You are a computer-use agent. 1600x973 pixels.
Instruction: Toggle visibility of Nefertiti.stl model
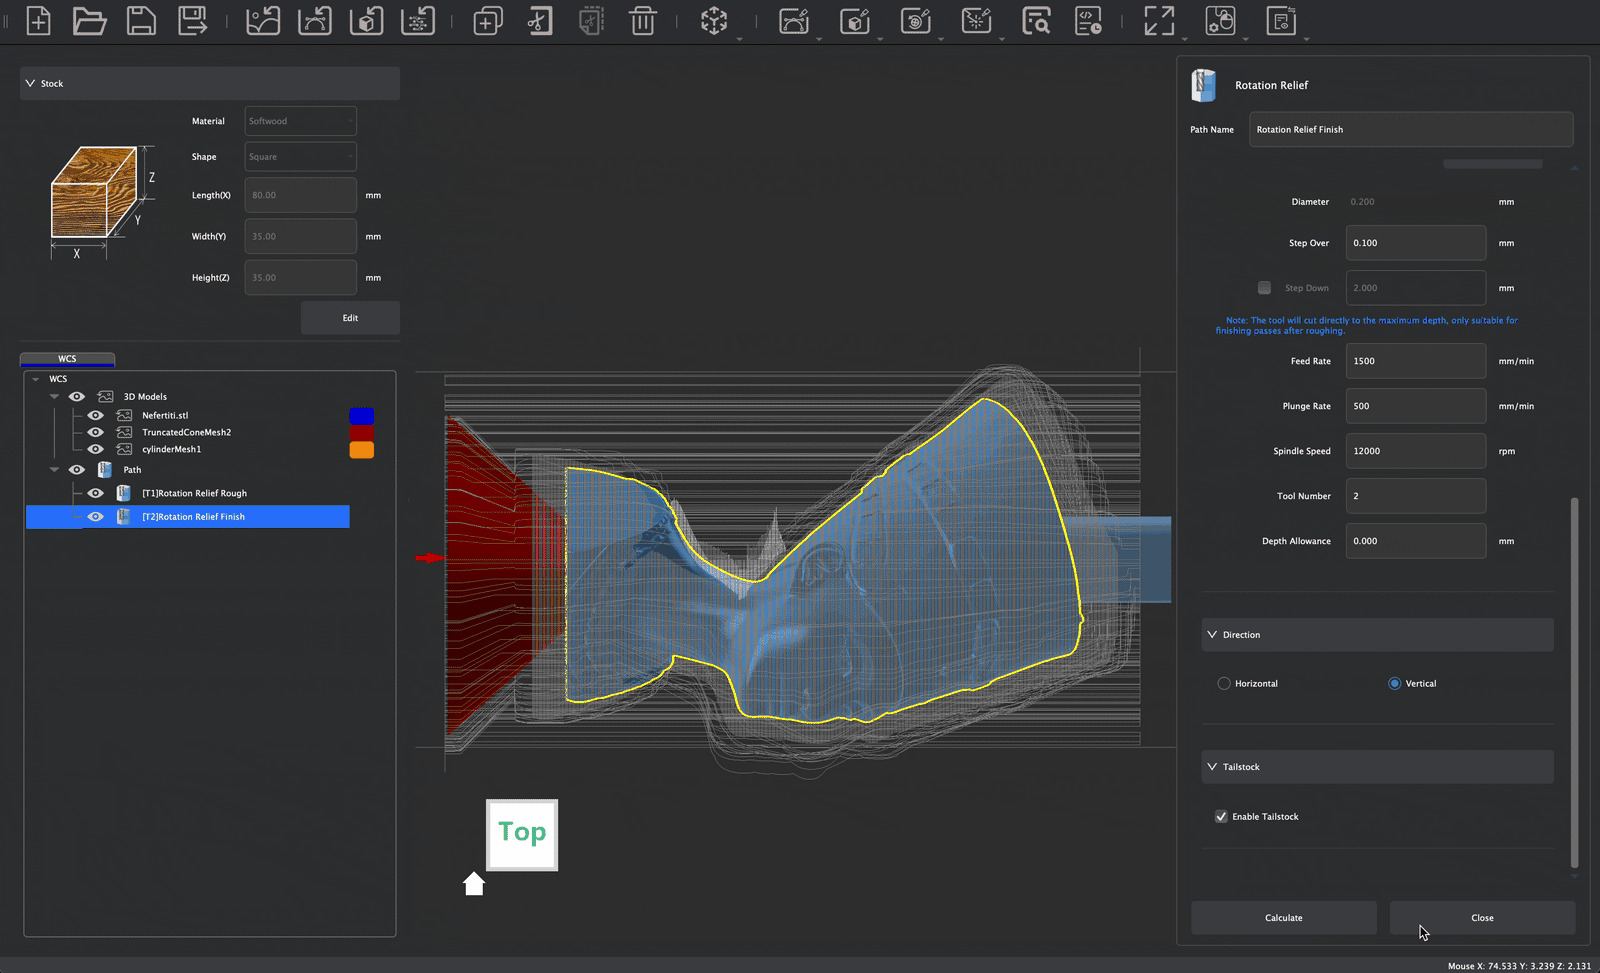[x=95, y=415]
